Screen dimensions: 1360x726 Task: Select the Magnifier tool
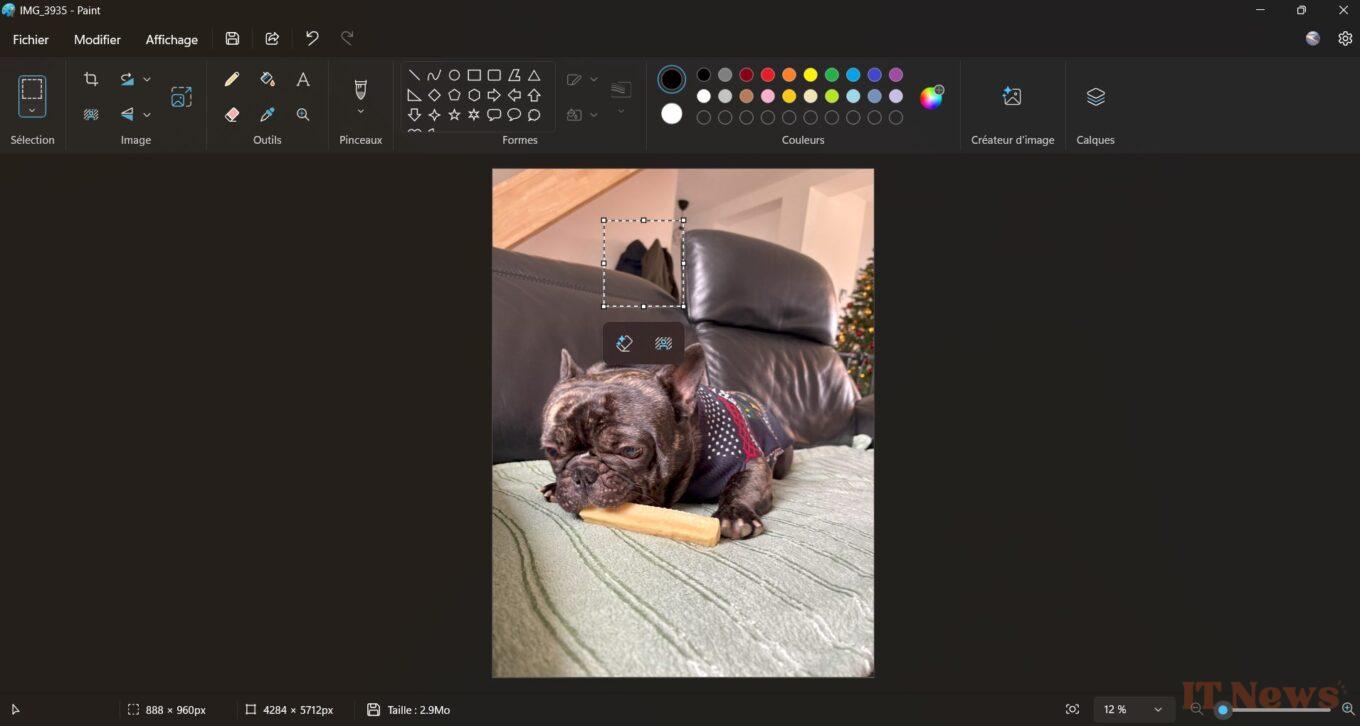click(x=303, y=115)
